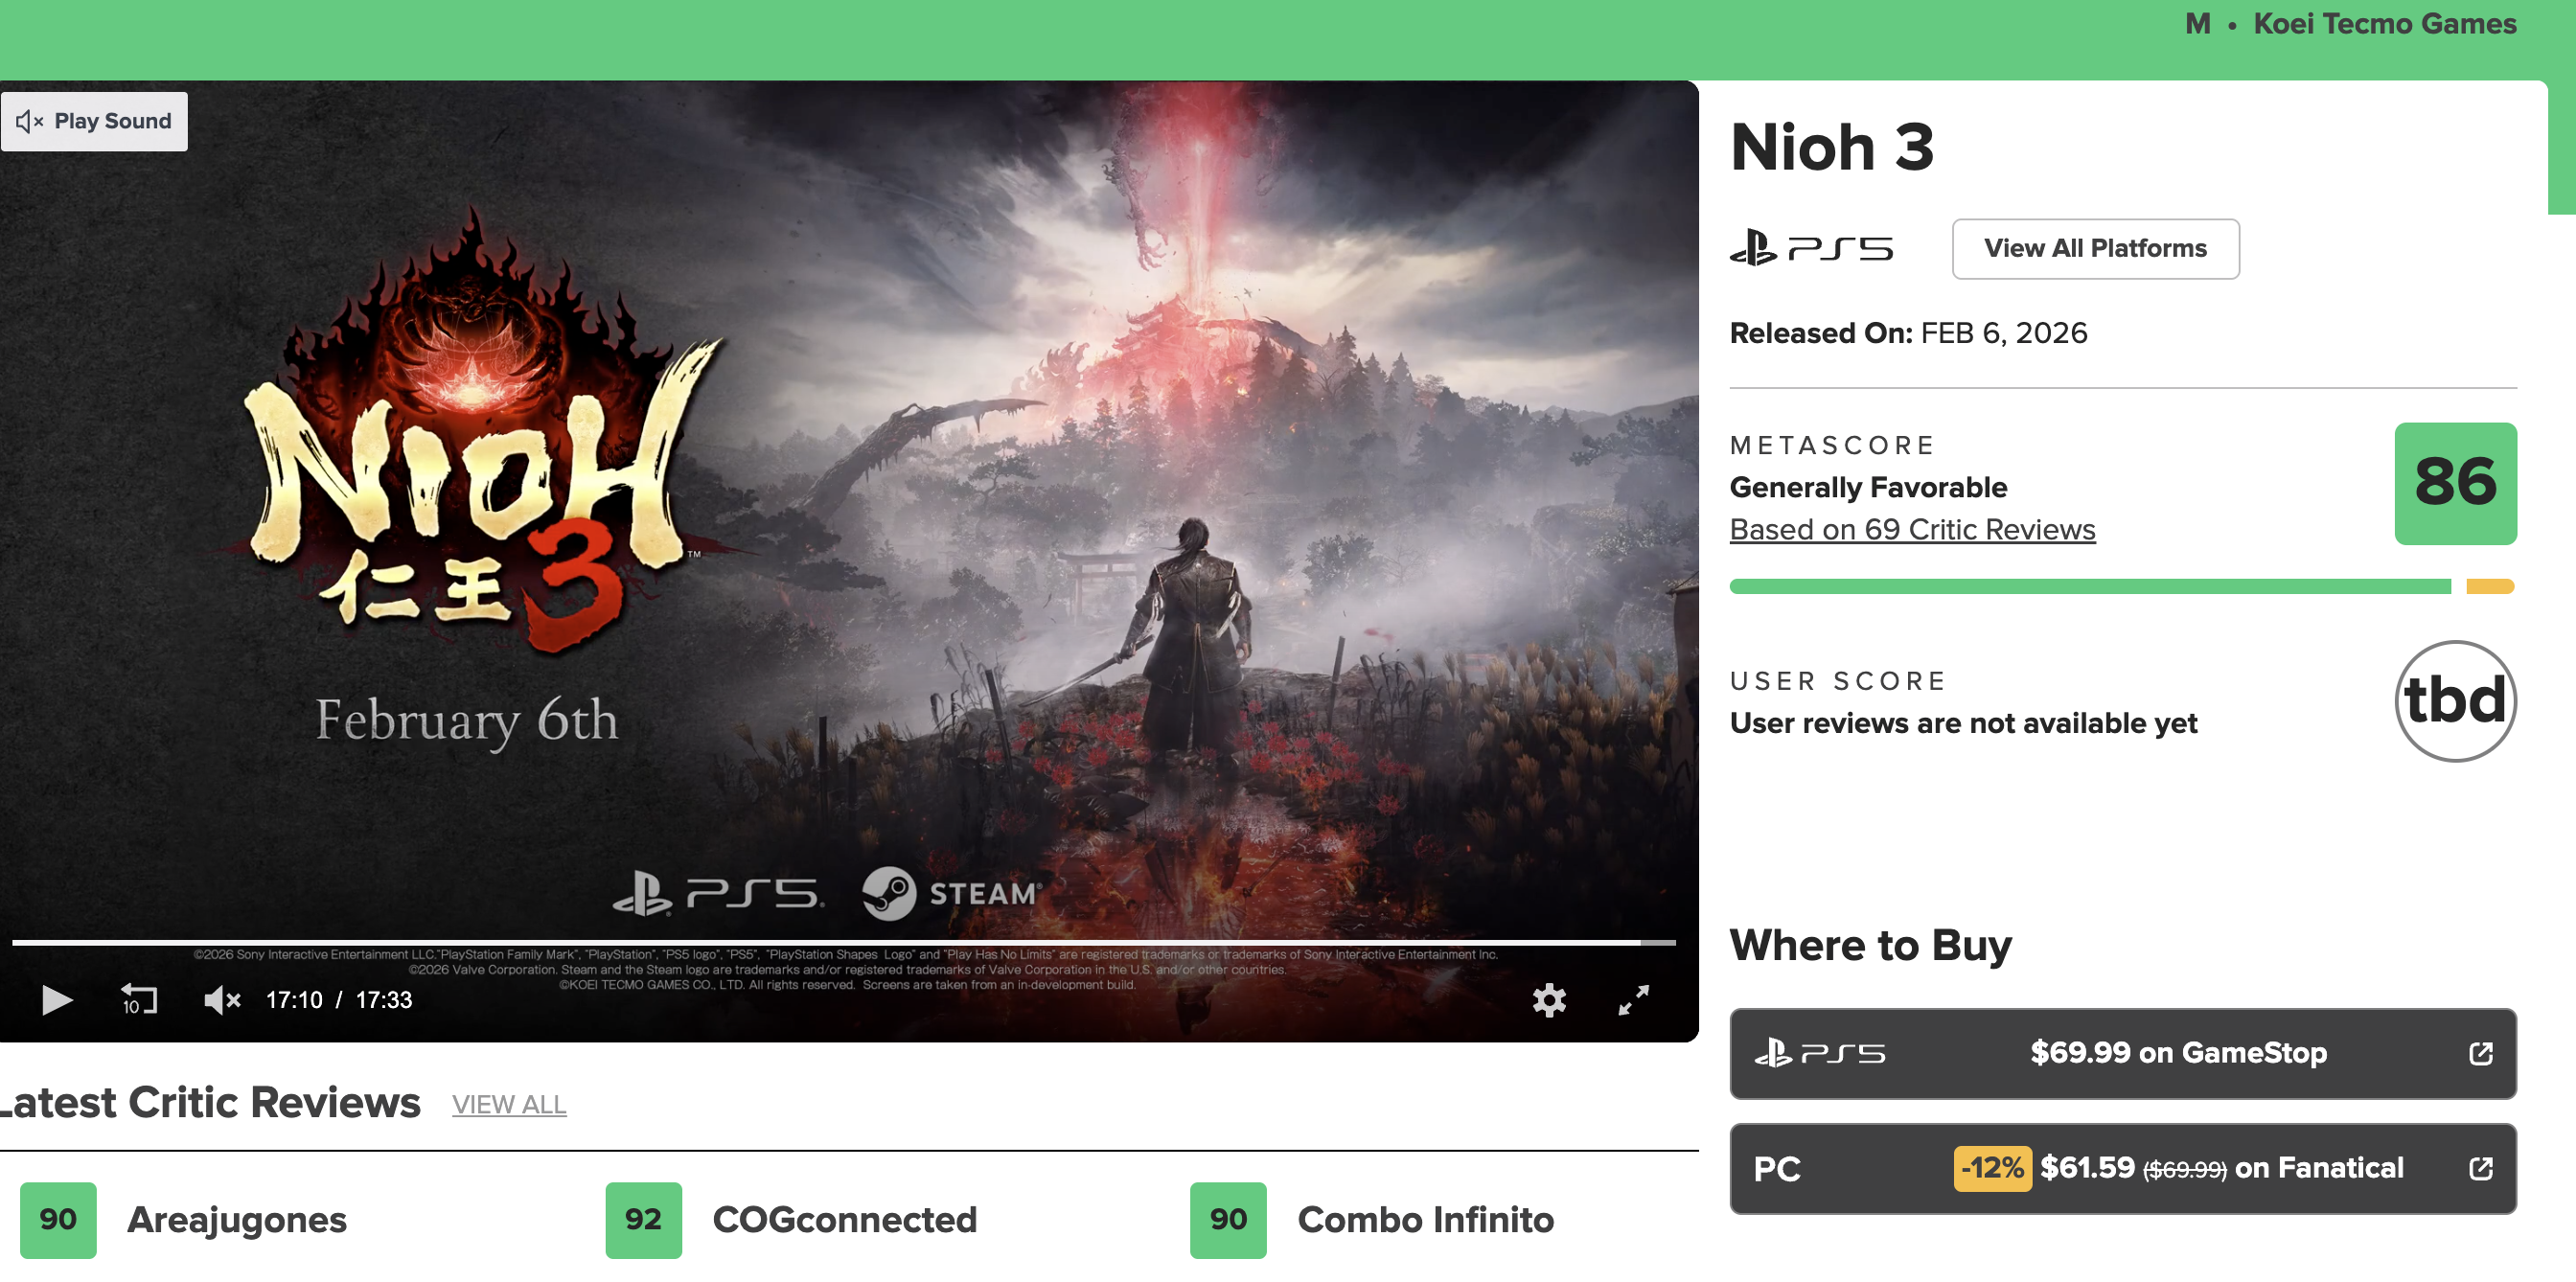Open the GameStop external link icon
This screenshot has height=1282, width=2576.
pyautogui.click(x=2480, y=1053)
